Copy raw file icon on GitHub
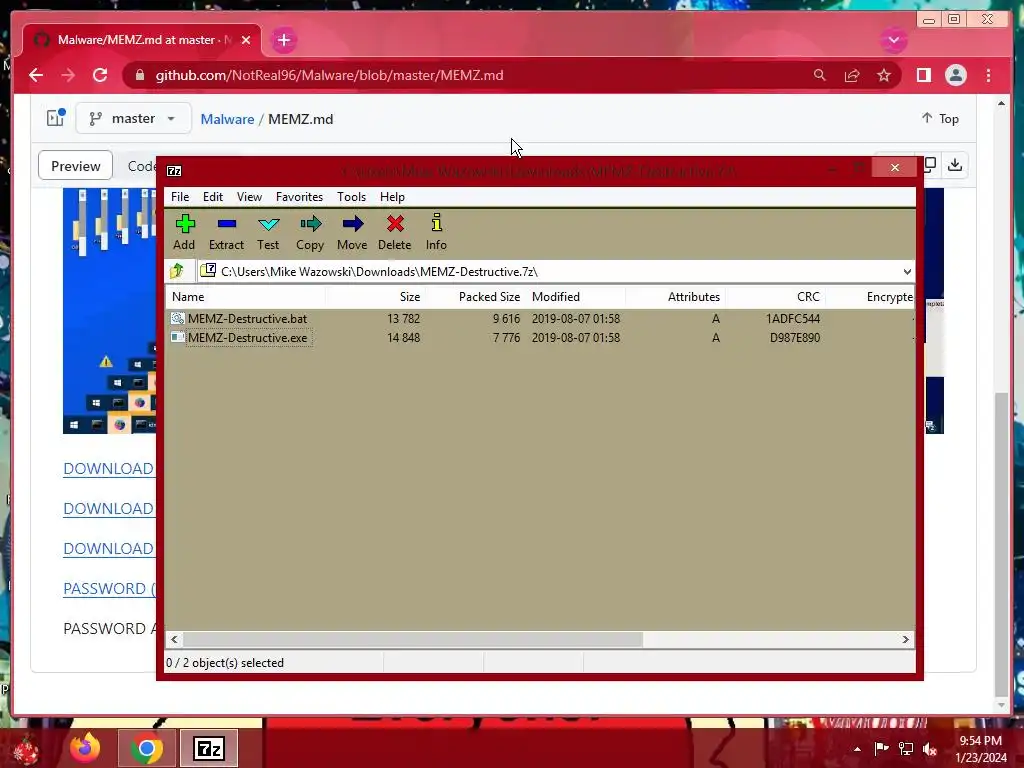The width and height of the screenshot is (1024, 768). click(930, 165)
